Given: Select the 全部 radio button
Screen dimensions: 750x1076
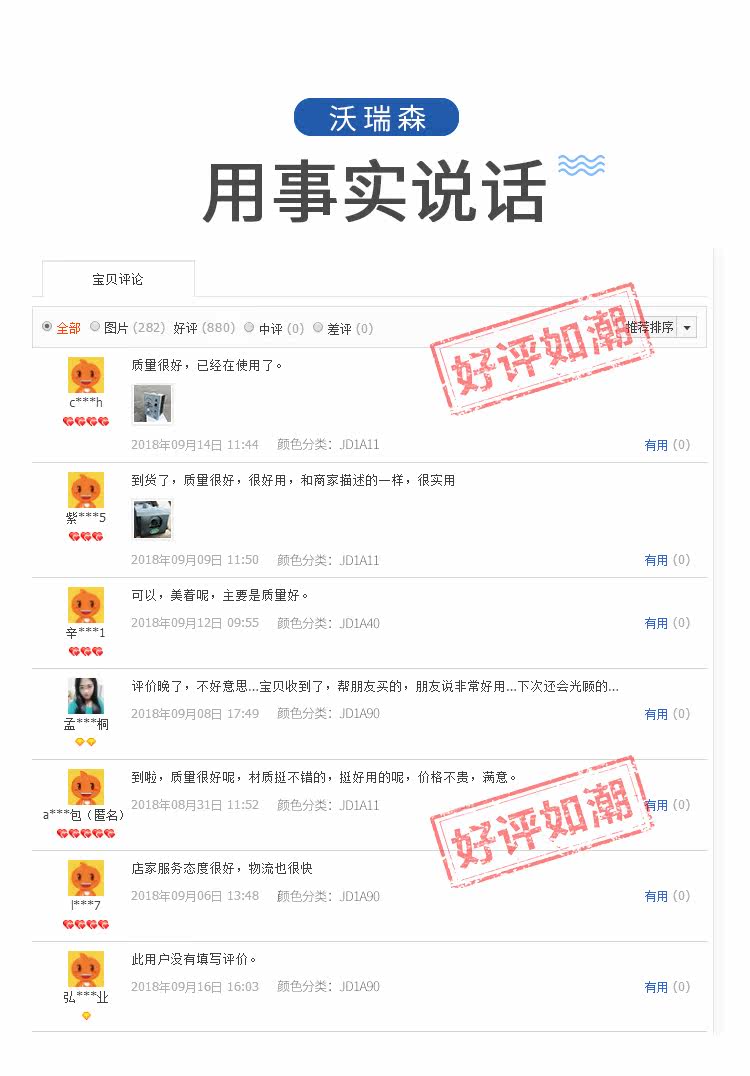Looking at the screenshot, I should pyautogui.click(x=47, y=327).
